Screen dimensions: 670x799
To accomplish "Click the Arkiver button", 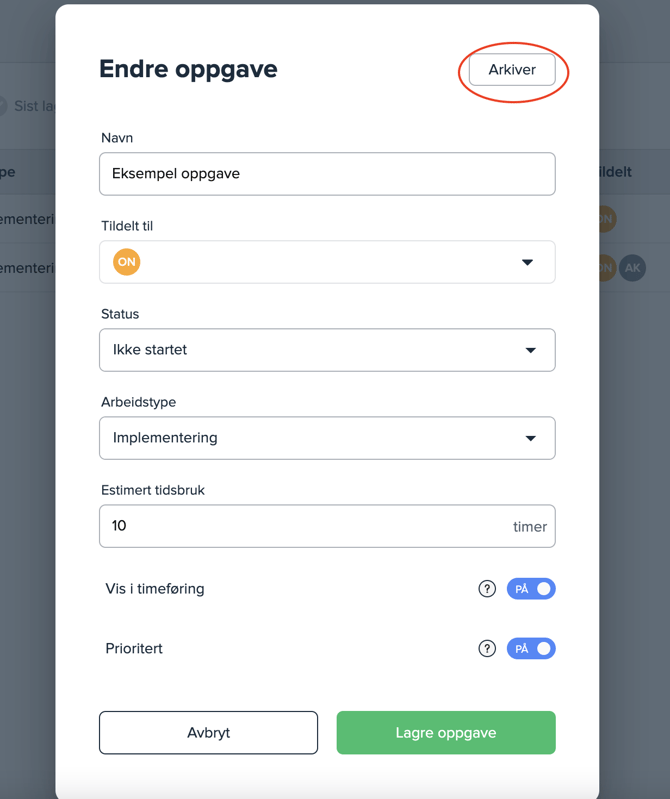I will pos(512,70).
